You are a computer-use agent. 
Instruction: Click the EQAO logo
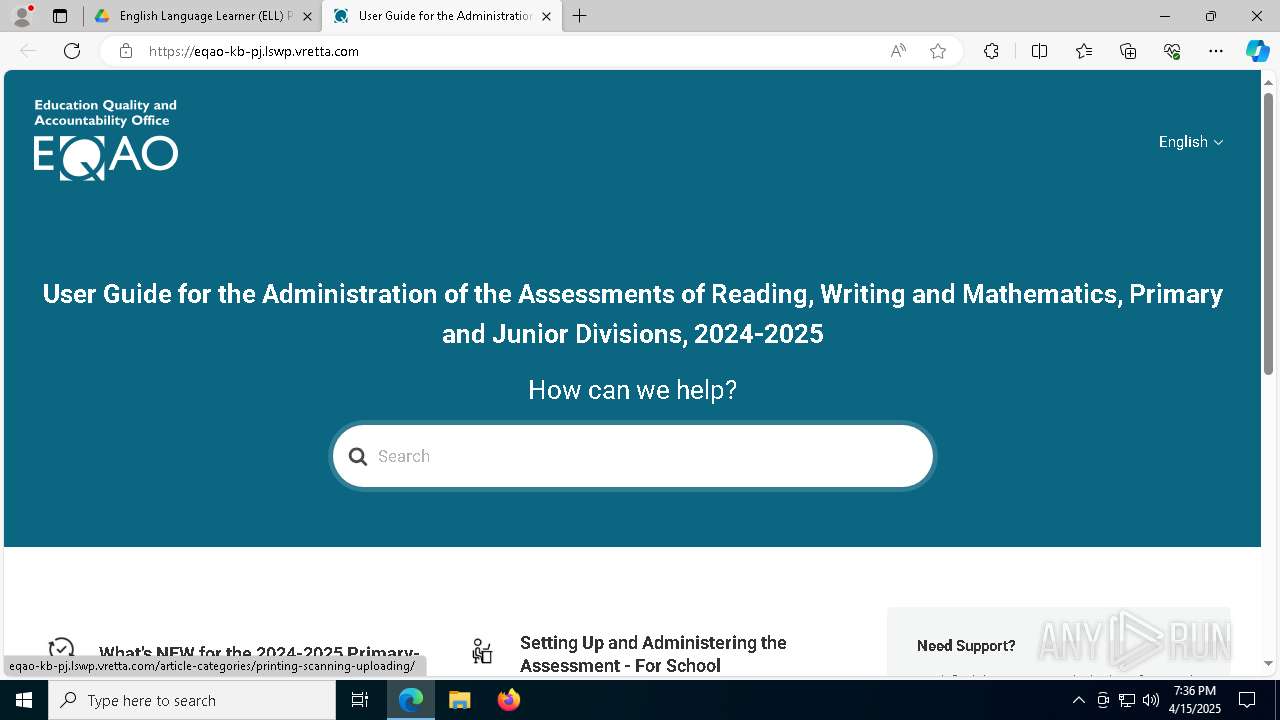click(105, 140)
